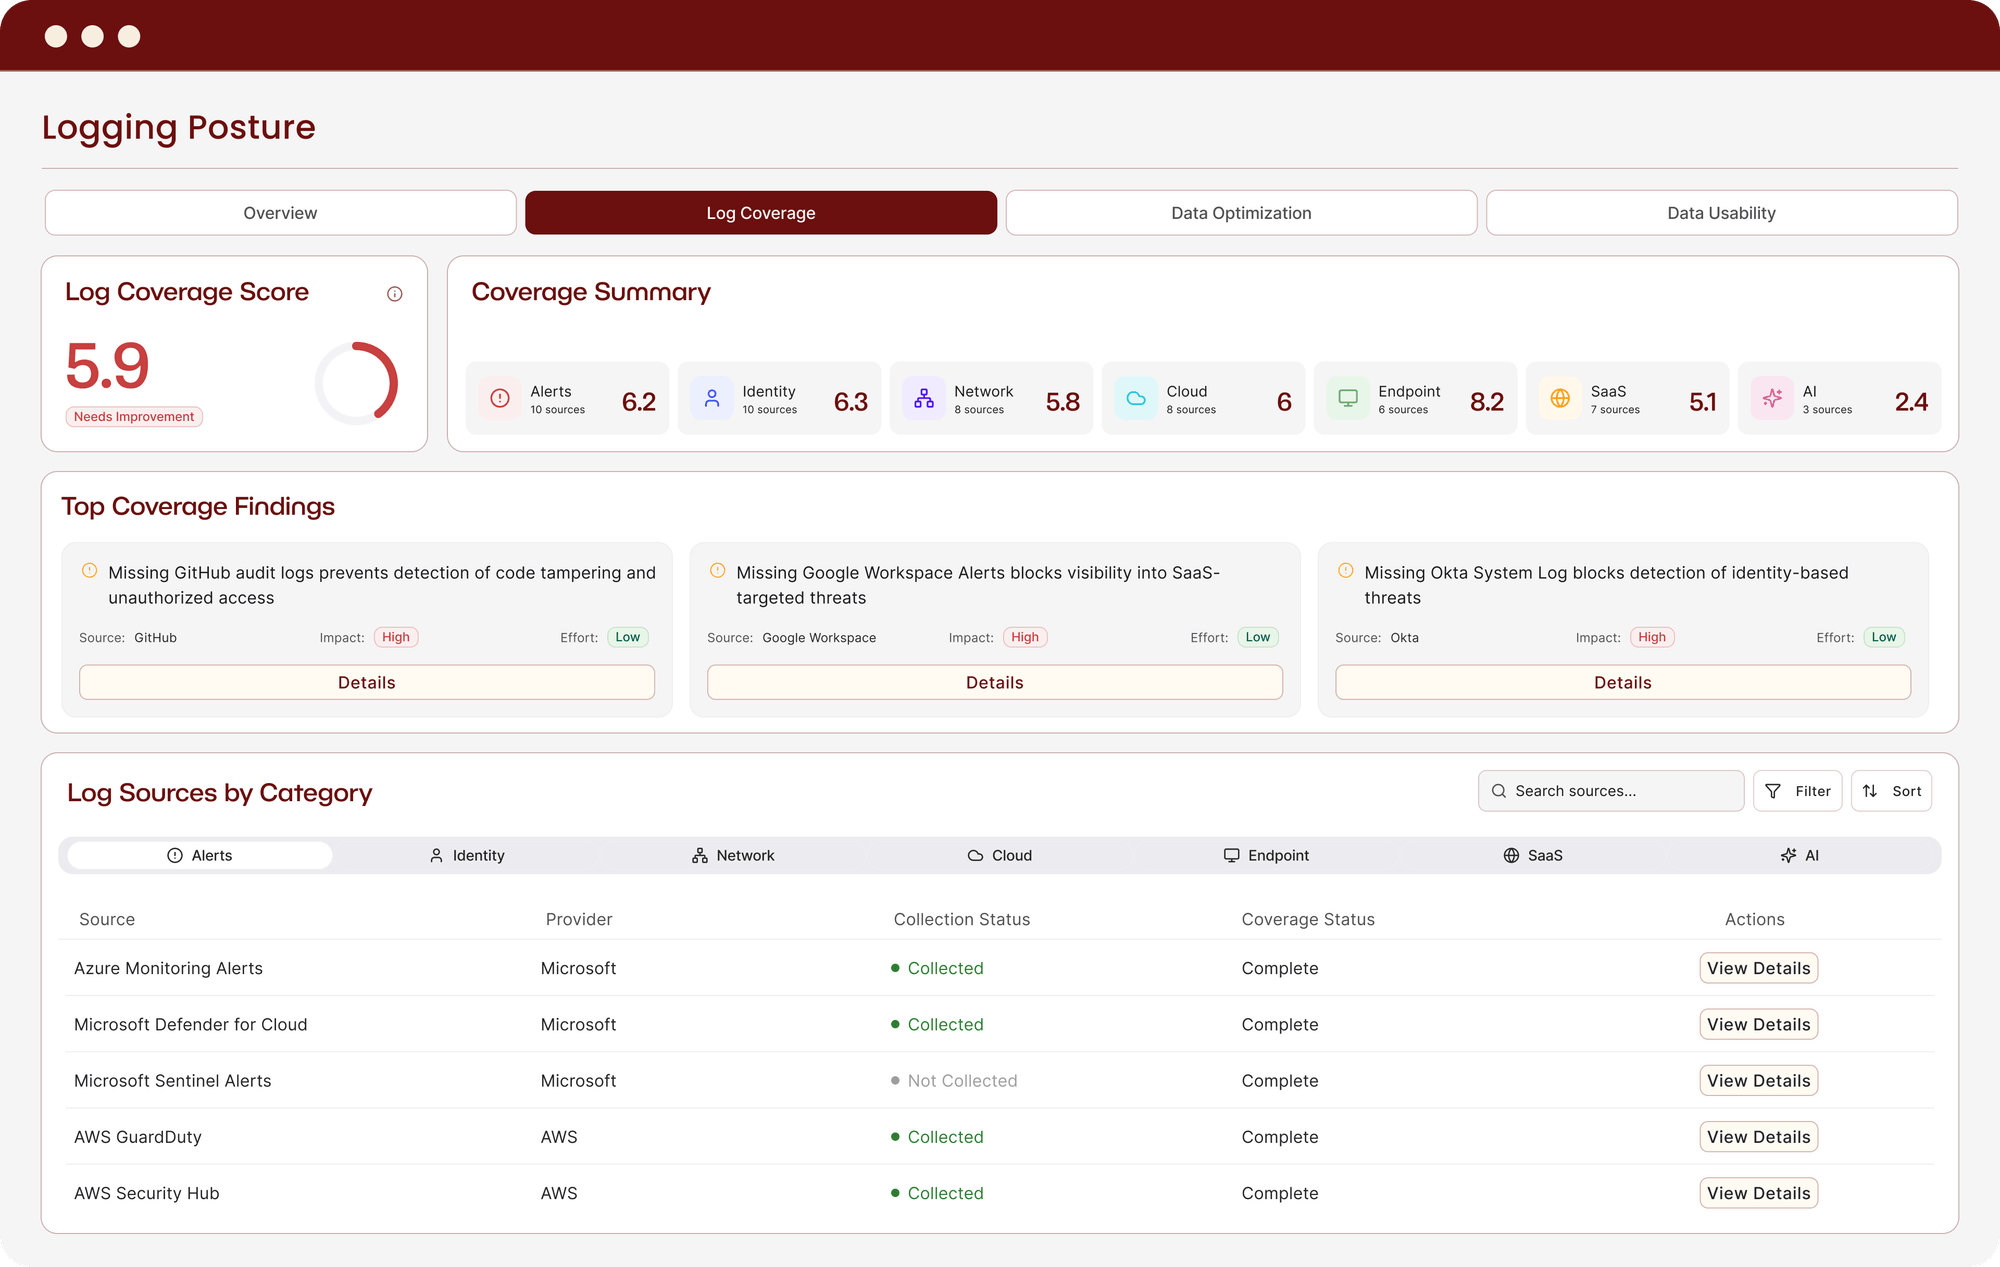The height and width of the screenshot is (1267, 2000).
Task: Open the Sort options for log sources
Action: (x=1891, y=791)
